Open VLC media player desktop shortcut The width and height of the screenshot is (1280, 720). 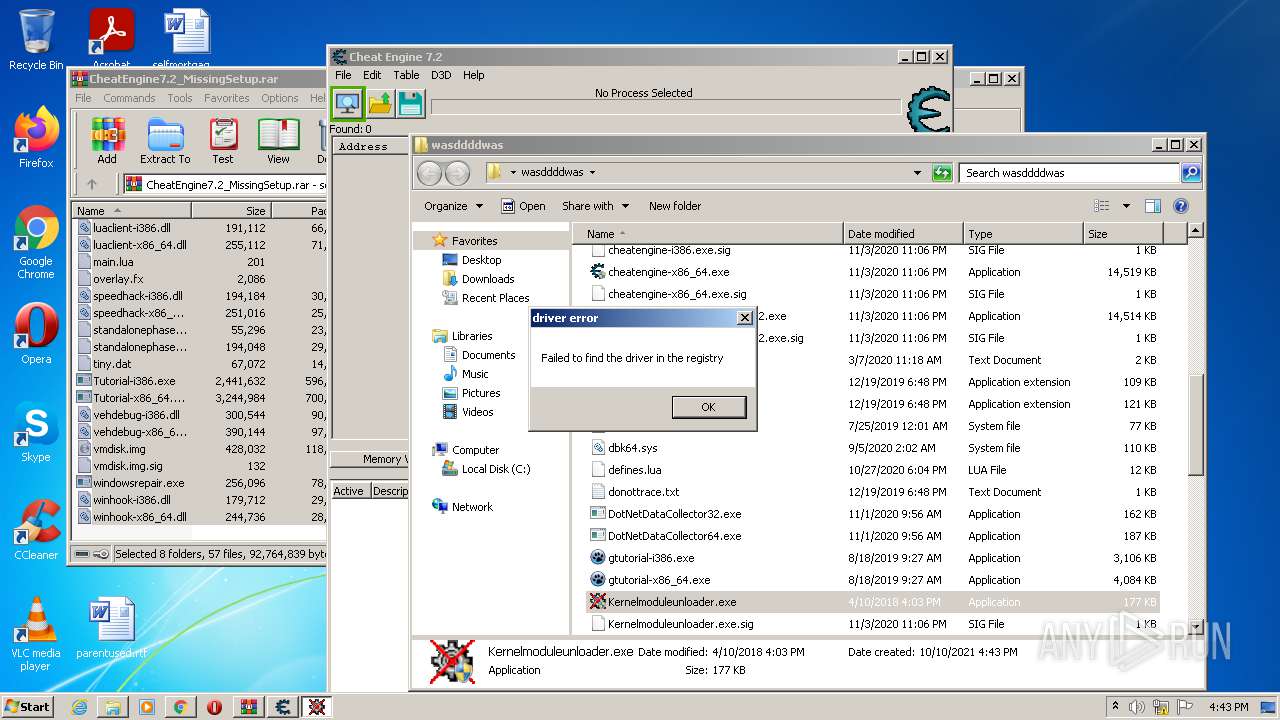pyautogui.click(x=36, y=634)
